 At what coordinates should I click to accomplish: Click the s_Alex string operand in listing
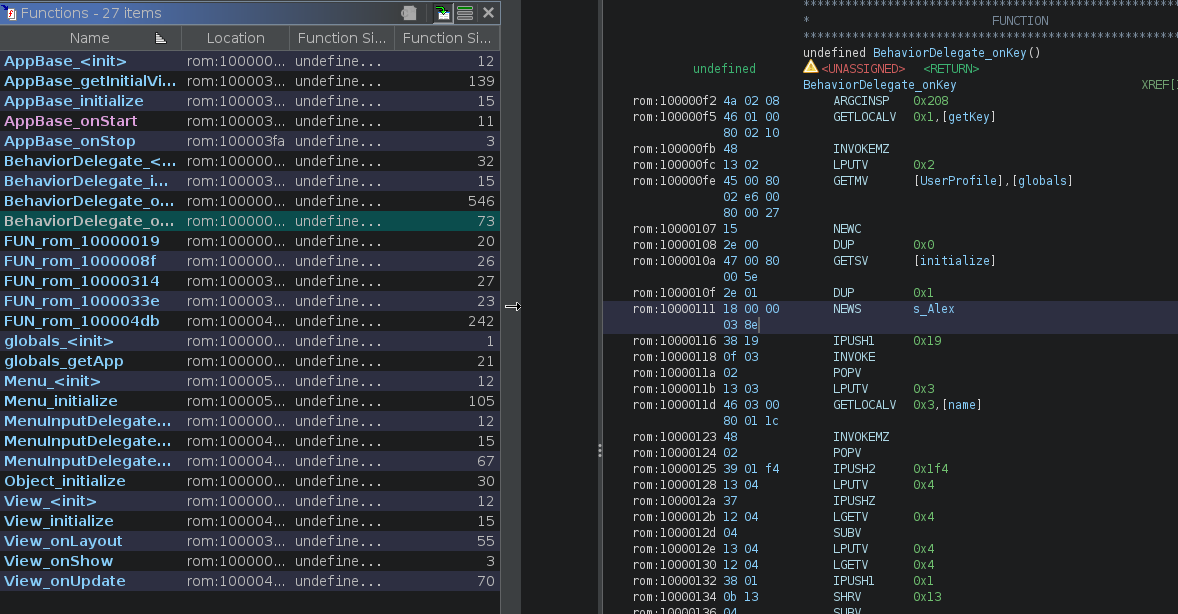click(x=933, y=309)
